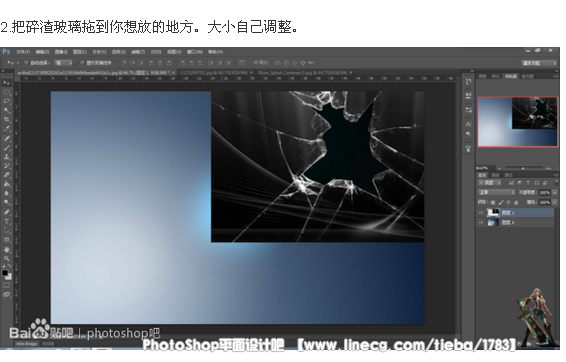
Task: Select the Spot Healing Brush tool
Action: pyautogui.click(x=6, y=139)
